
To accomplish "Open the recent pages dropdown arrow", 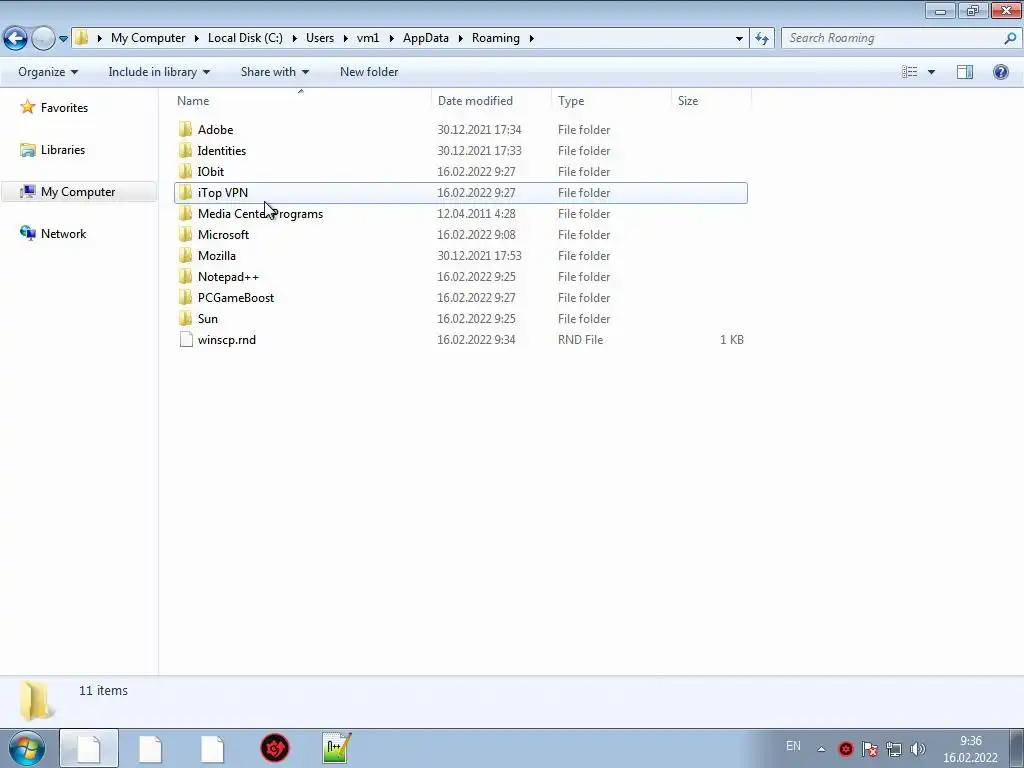I will pyautogui.click(x=63, y=39).
